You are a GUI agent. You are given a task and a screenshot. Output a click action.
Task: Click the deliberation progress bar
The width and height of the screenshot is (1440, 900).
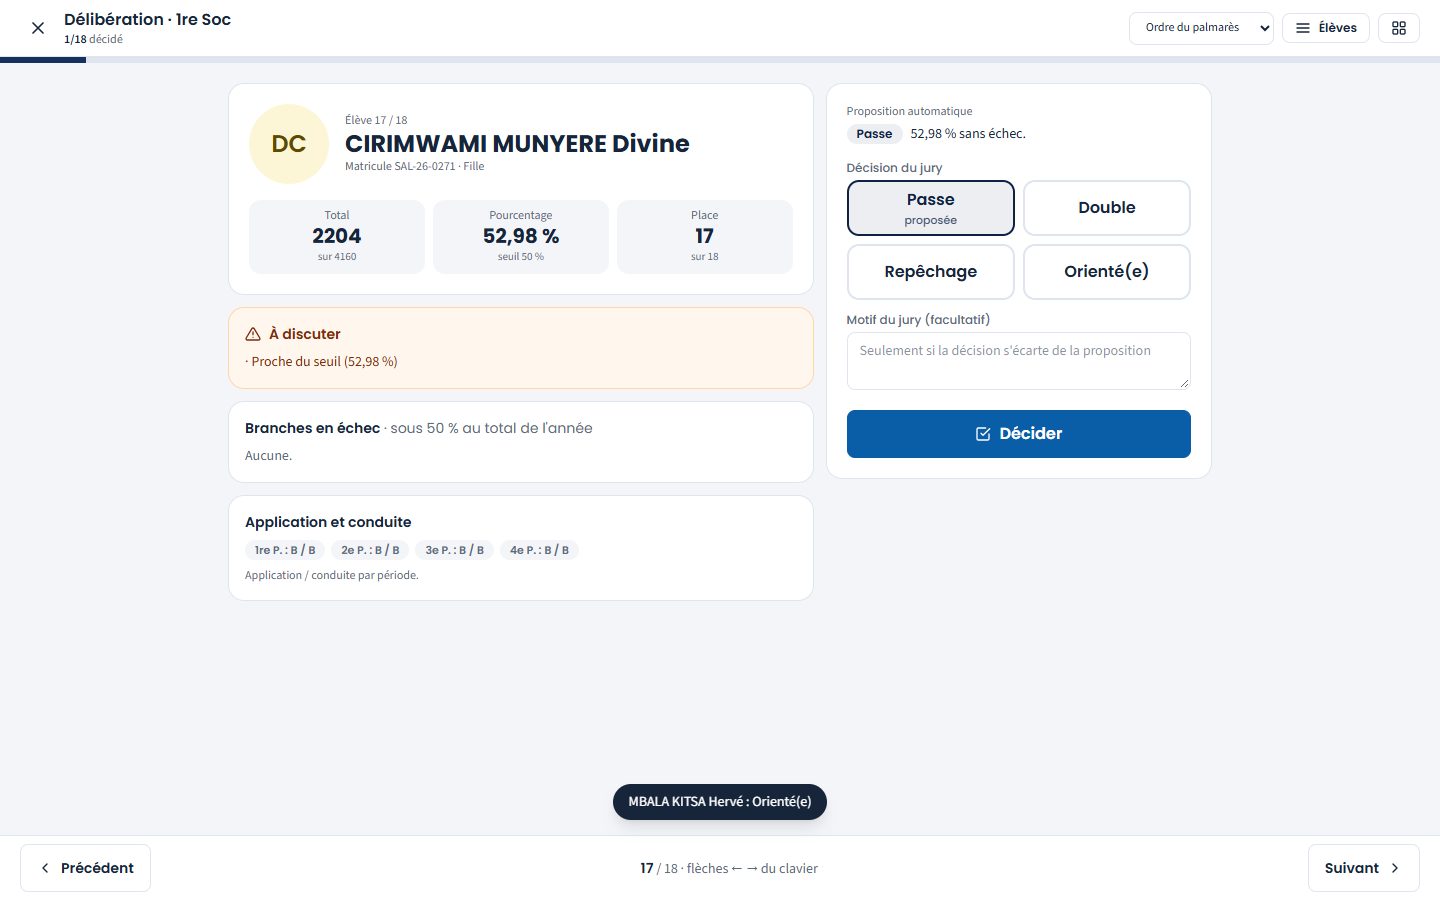pyautogui.click(x=720, y=60)
